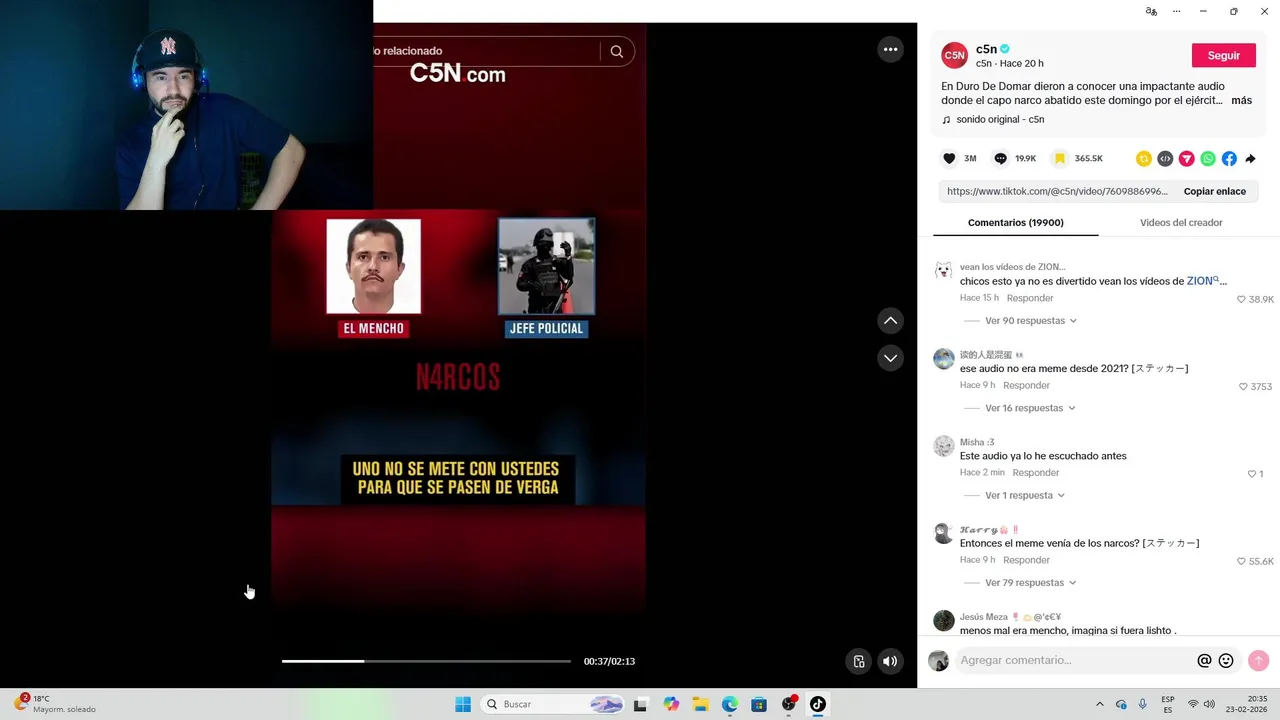Seek on the video progress bar
Image resolution: width=1280 pixels, height=720 pixels.
point(426,661)
